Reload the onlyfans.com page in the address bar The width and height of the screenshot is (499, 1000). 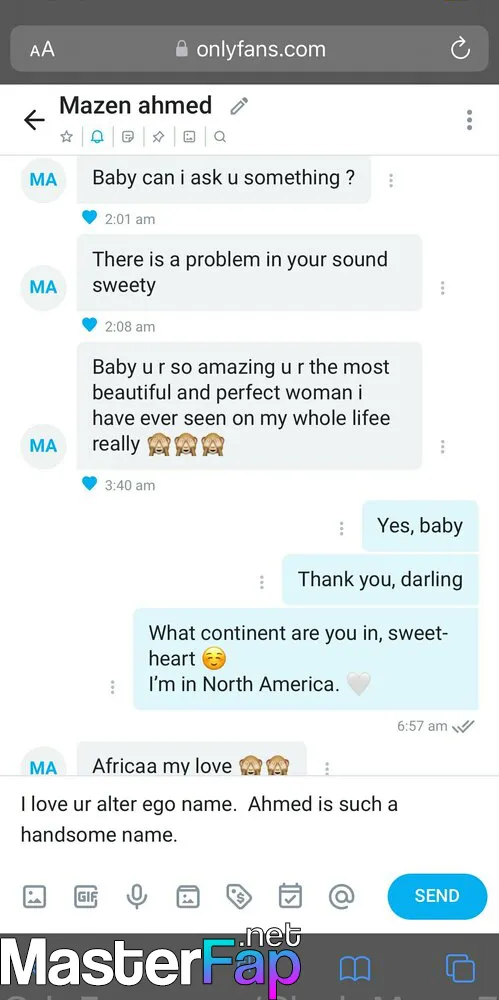pos(460,49)
